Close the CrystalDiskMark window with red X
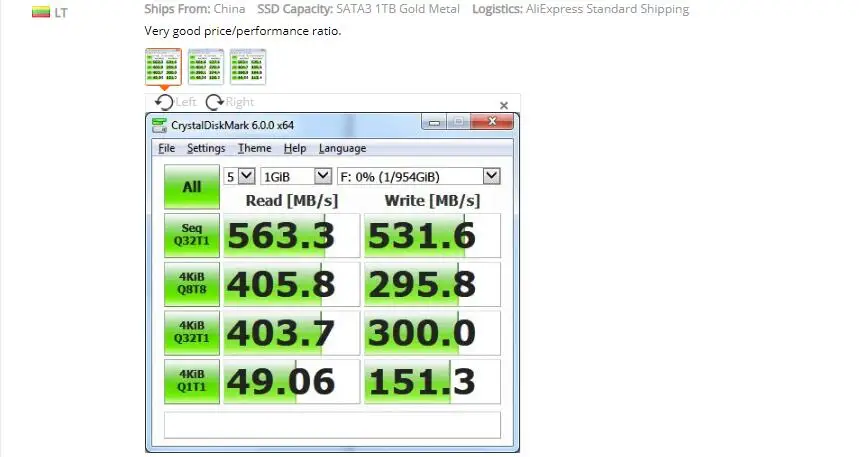 pos(493,122)
